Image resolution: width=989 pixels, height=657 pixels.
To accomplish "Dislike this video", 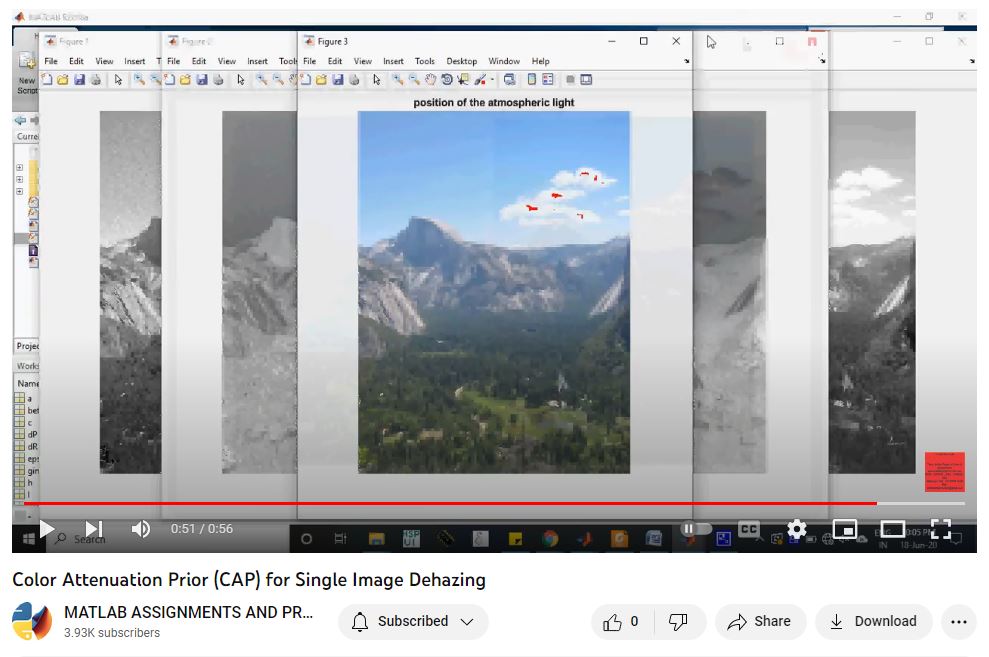I will click(x=678, y=622).
